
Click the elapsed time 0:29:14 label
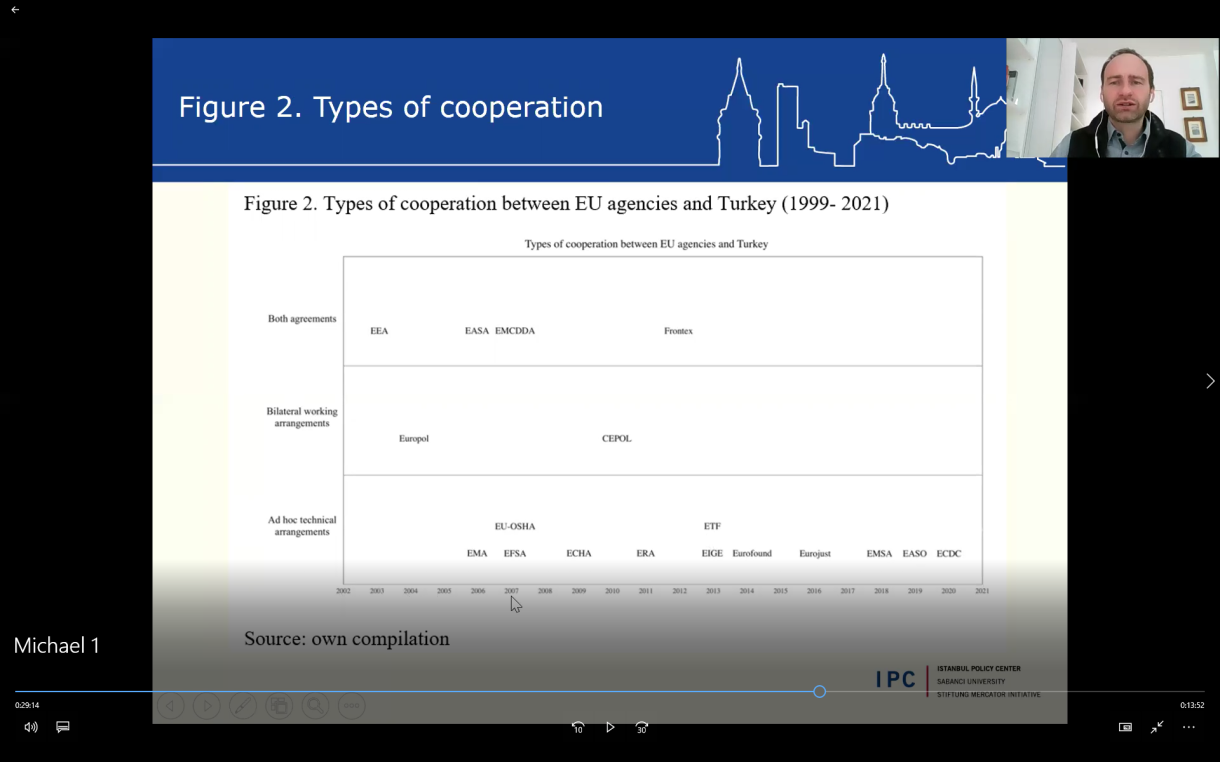tap(27, 705)
